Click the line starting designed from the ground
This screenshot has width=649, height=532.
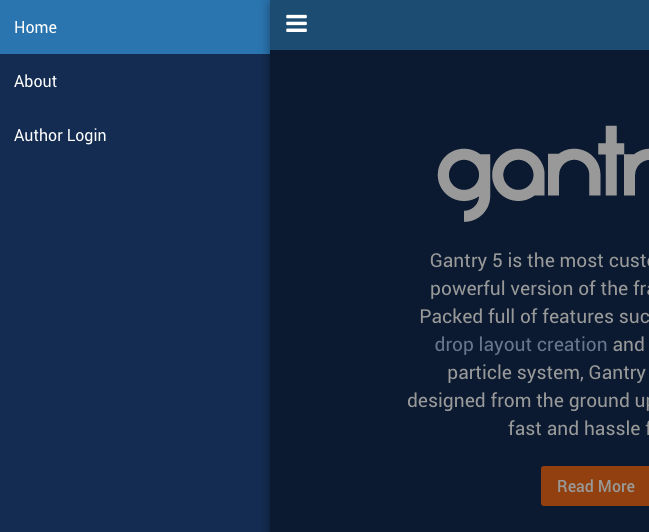[x=528, y=400]
